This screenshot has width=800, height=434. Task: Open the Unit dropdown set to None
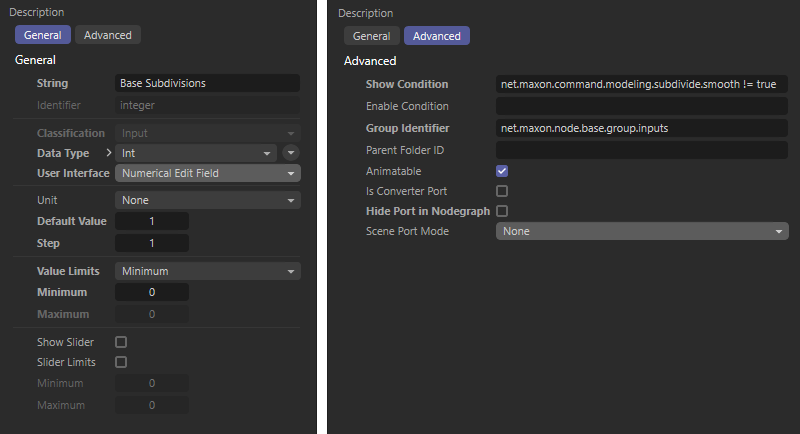coord(207,200)
